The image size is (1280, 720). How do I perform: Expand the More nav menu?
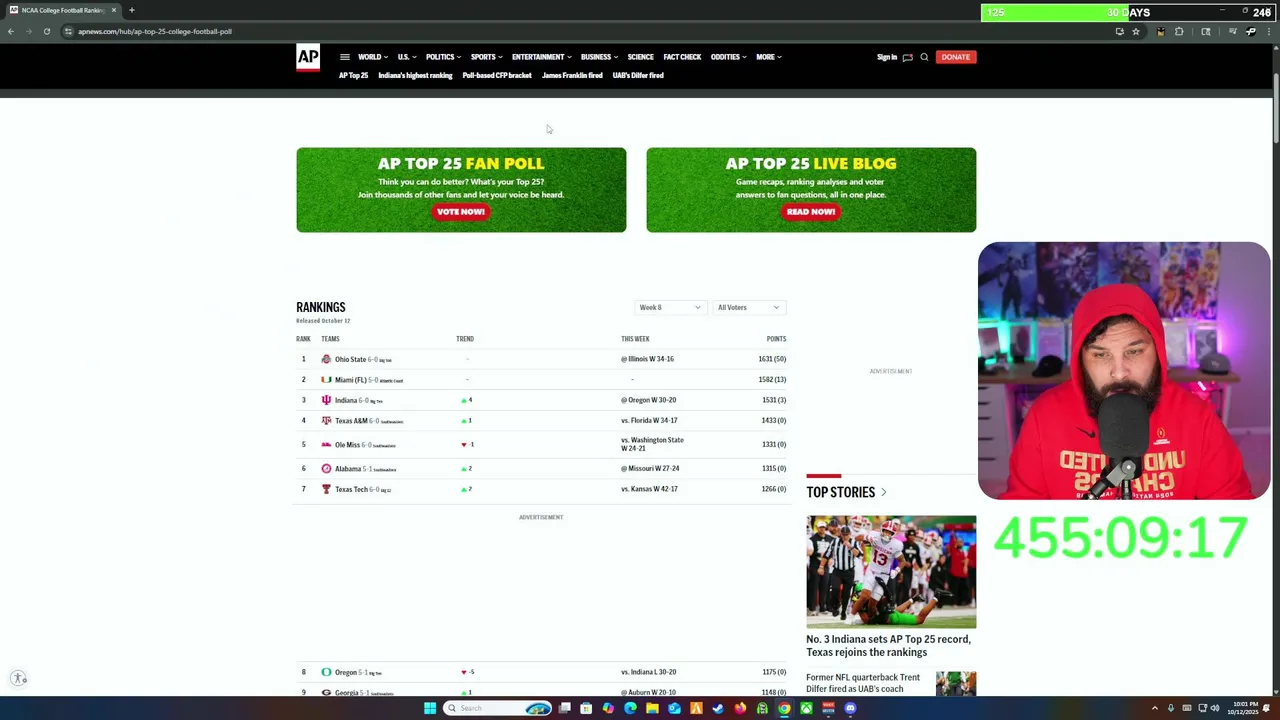[768, 57]
